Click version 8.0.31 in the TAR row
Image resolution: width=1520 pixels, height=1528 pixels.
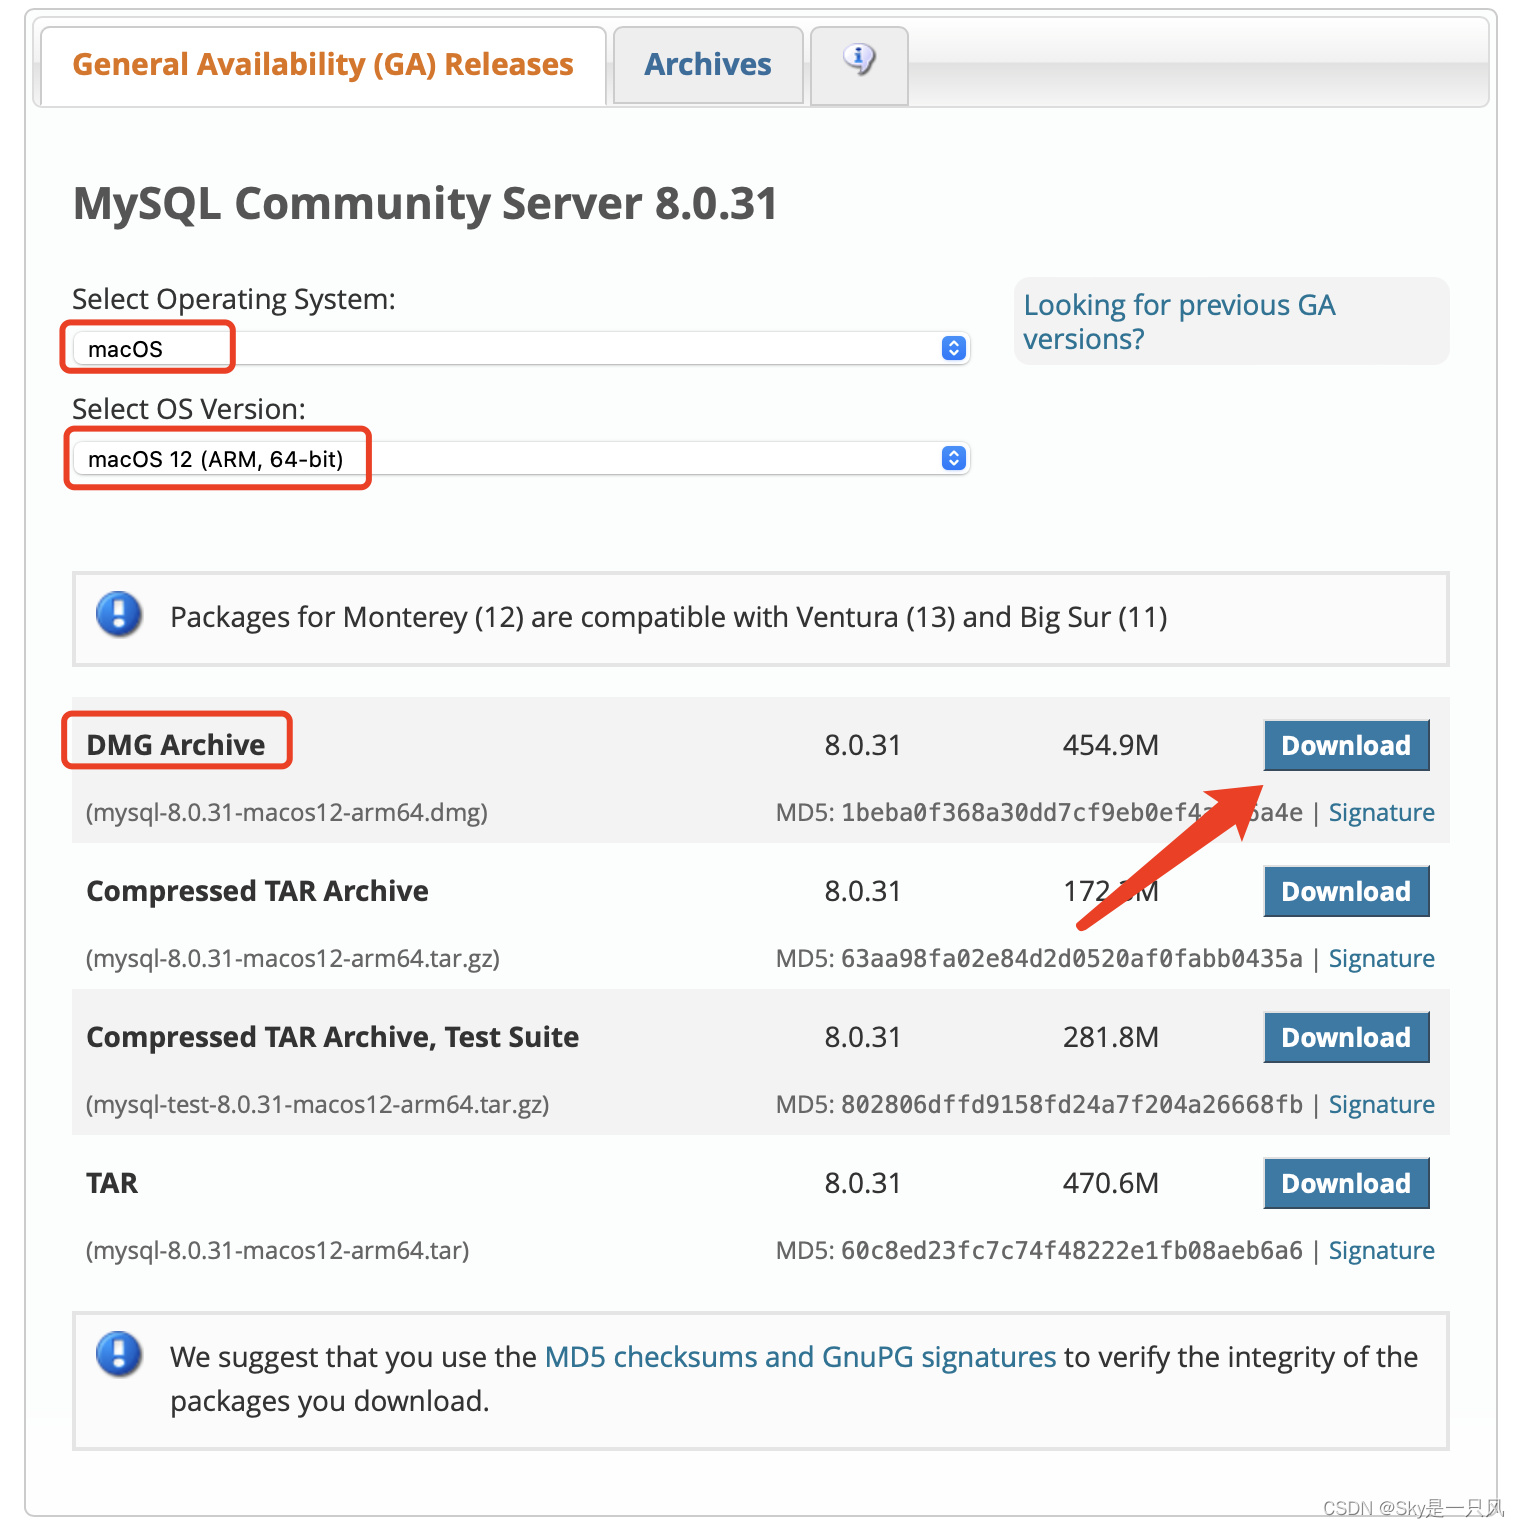tap(862, 1183)
